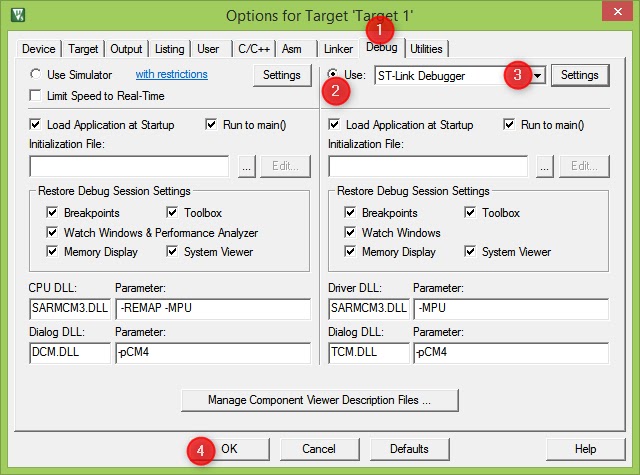The height and width of the screenshot is (475, 640).
Task: Open Manage Component Viewer Description Files
Action: point(320,400)
